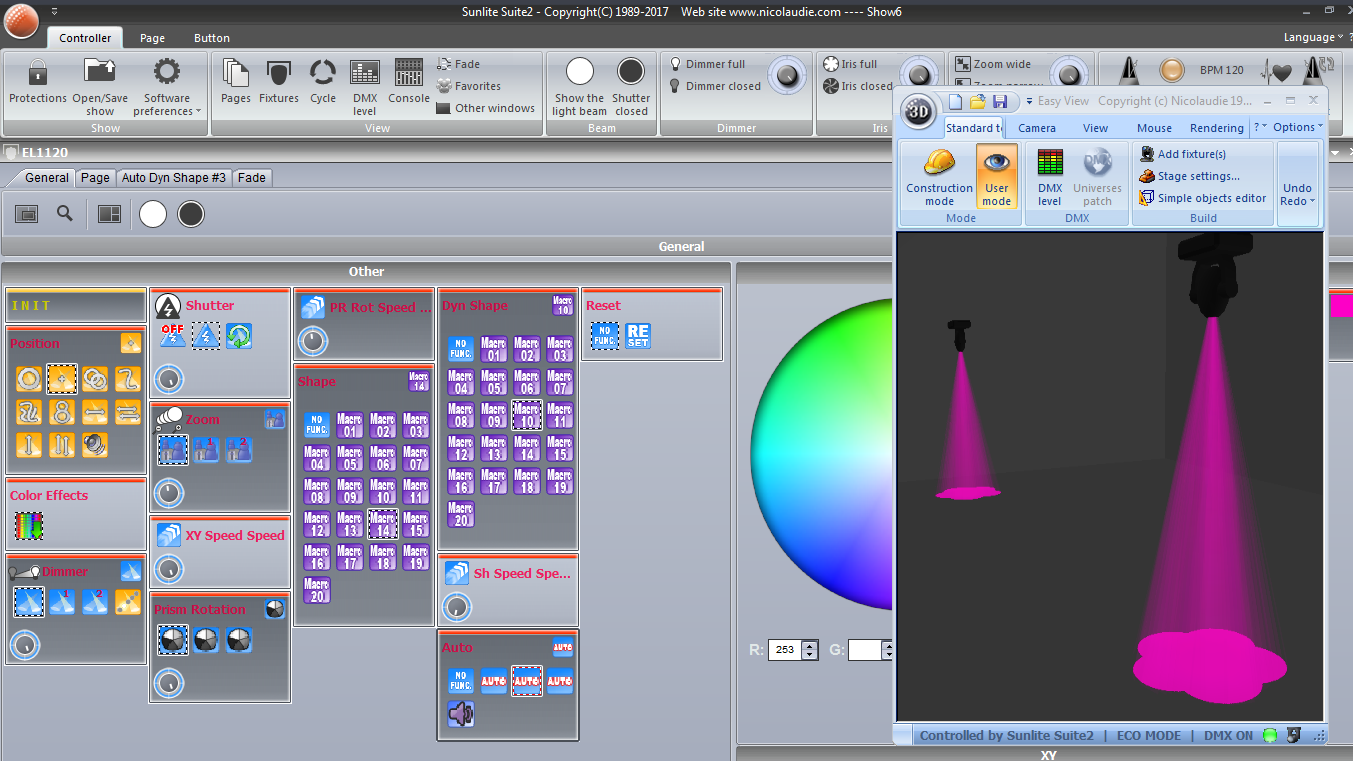Open the Cycle view
Viewport: 1353px width, 761px height.
(x=323, y=82)
